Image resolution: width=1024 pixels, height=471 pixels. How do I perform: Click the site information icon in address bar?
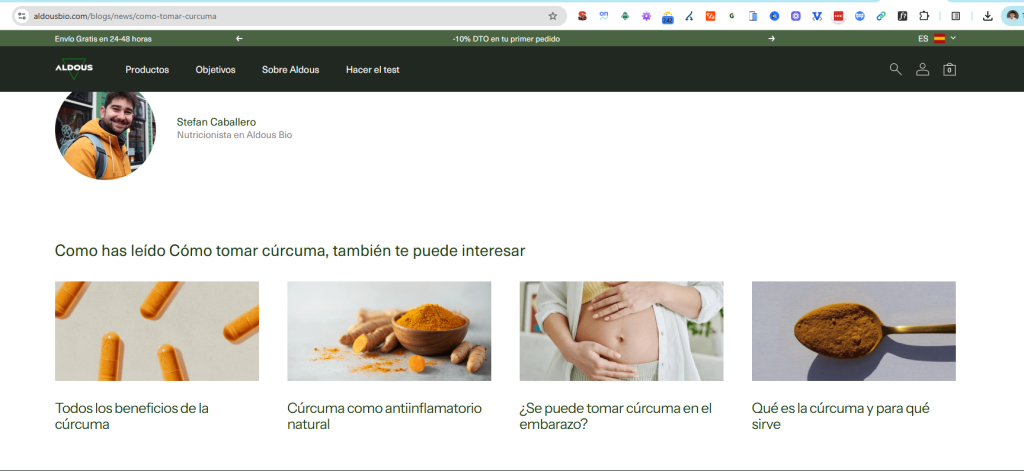point(21,16)
